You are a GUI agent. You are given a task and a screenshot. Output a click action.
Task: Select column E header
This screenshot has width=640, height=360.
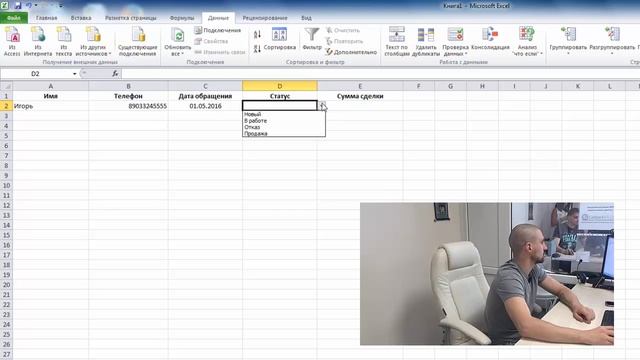360,86
